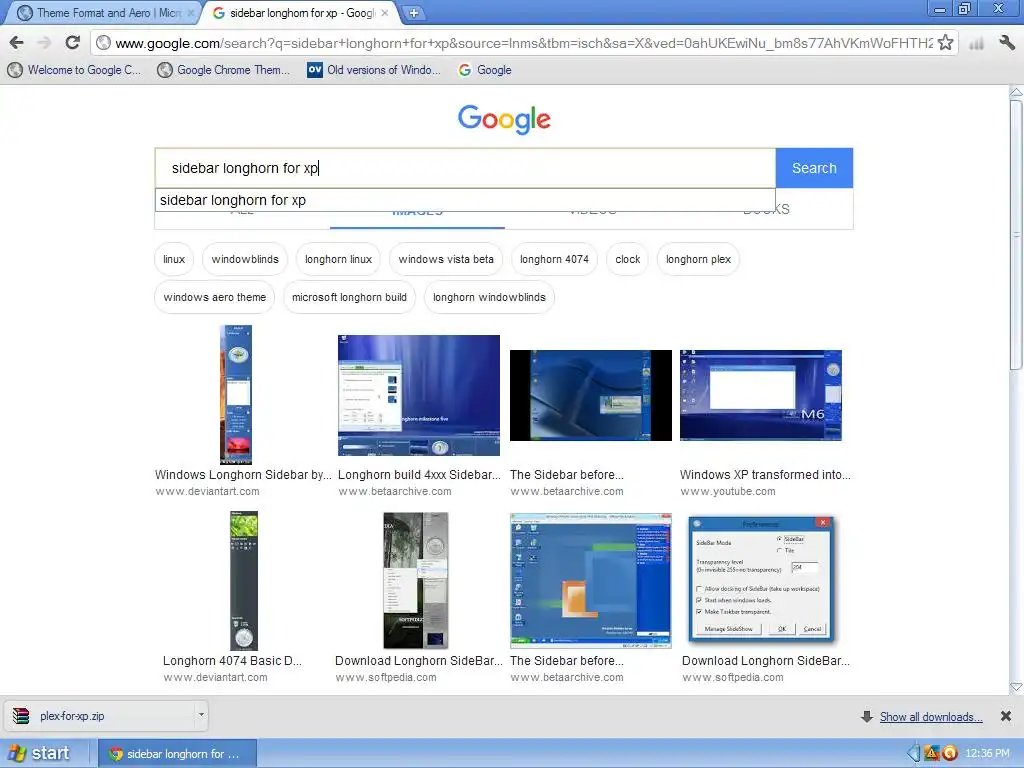The image size is (1024, 768).
Task: Open Google Chrome Themes bookmark
Action: point(224,70)
